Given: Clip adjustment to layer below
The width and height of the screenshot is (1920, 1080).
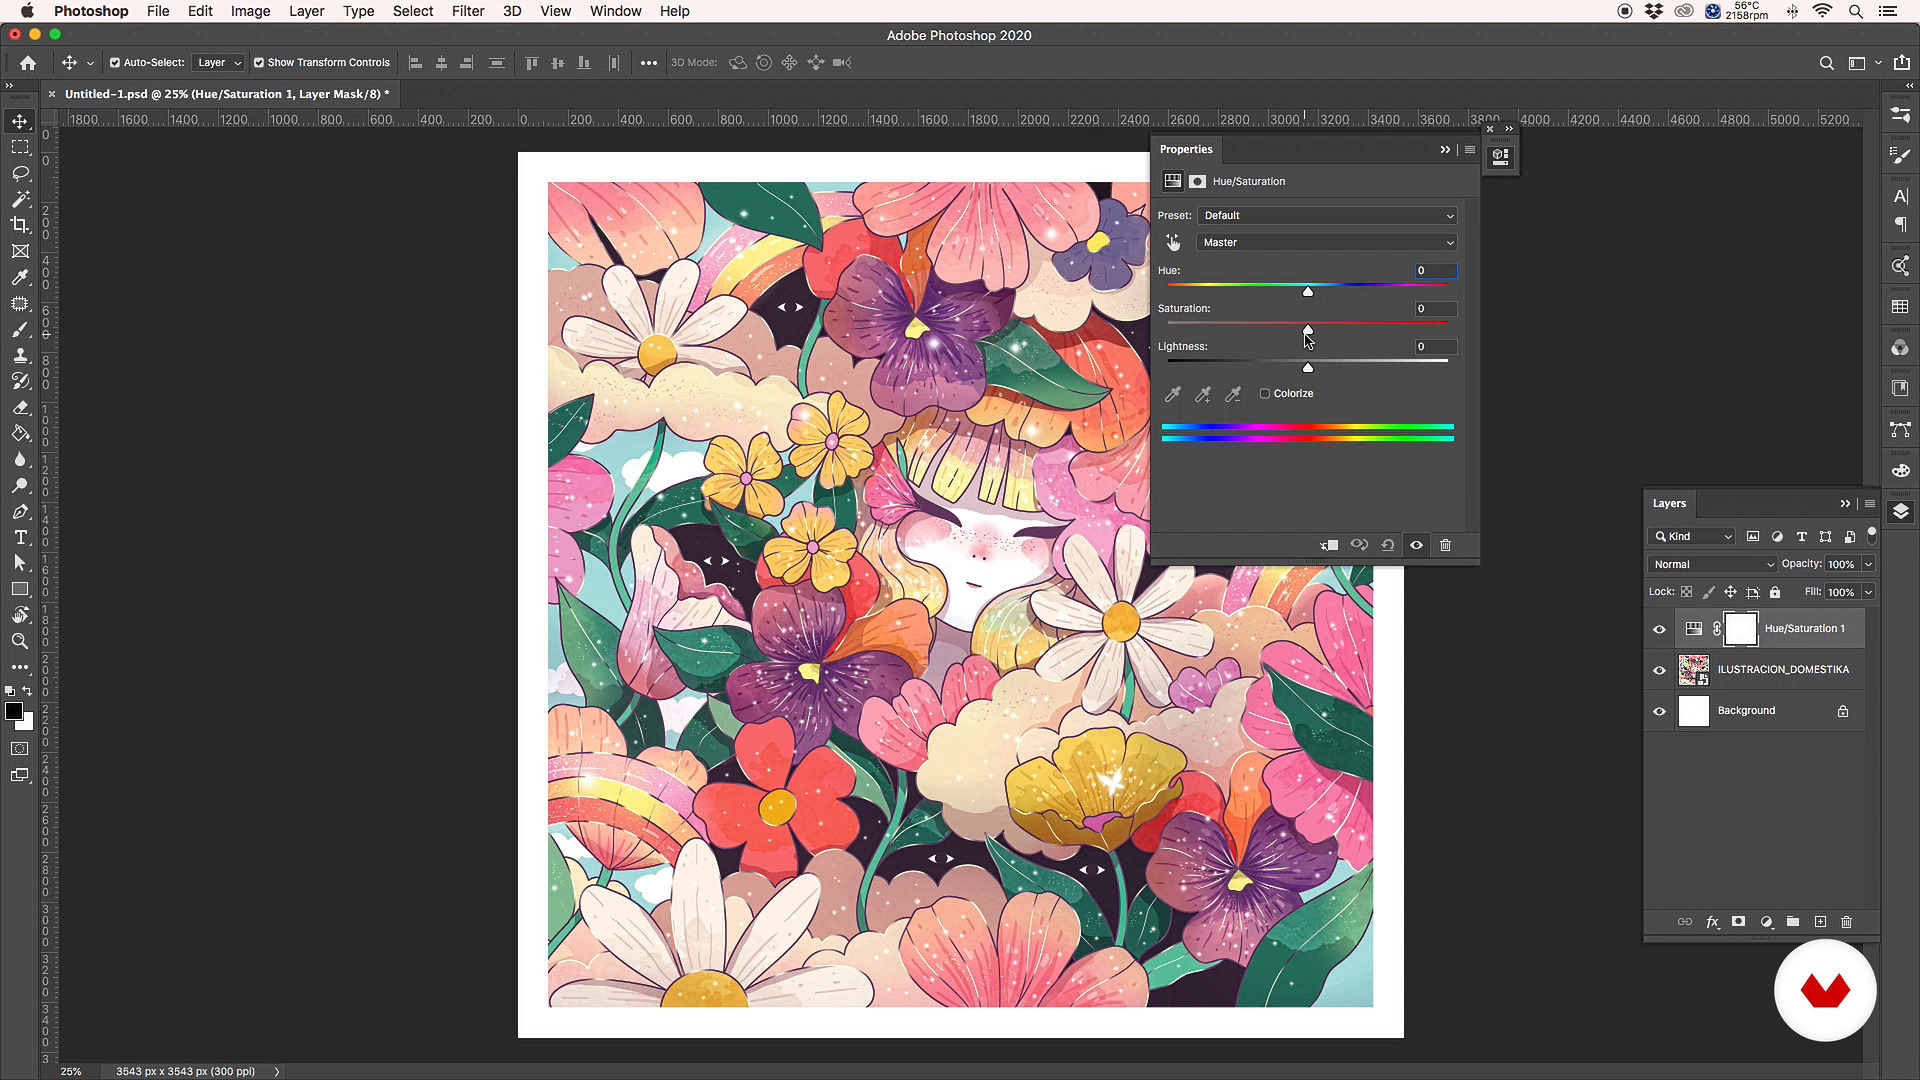Looking at the screenshot, I should [1329, 545].
